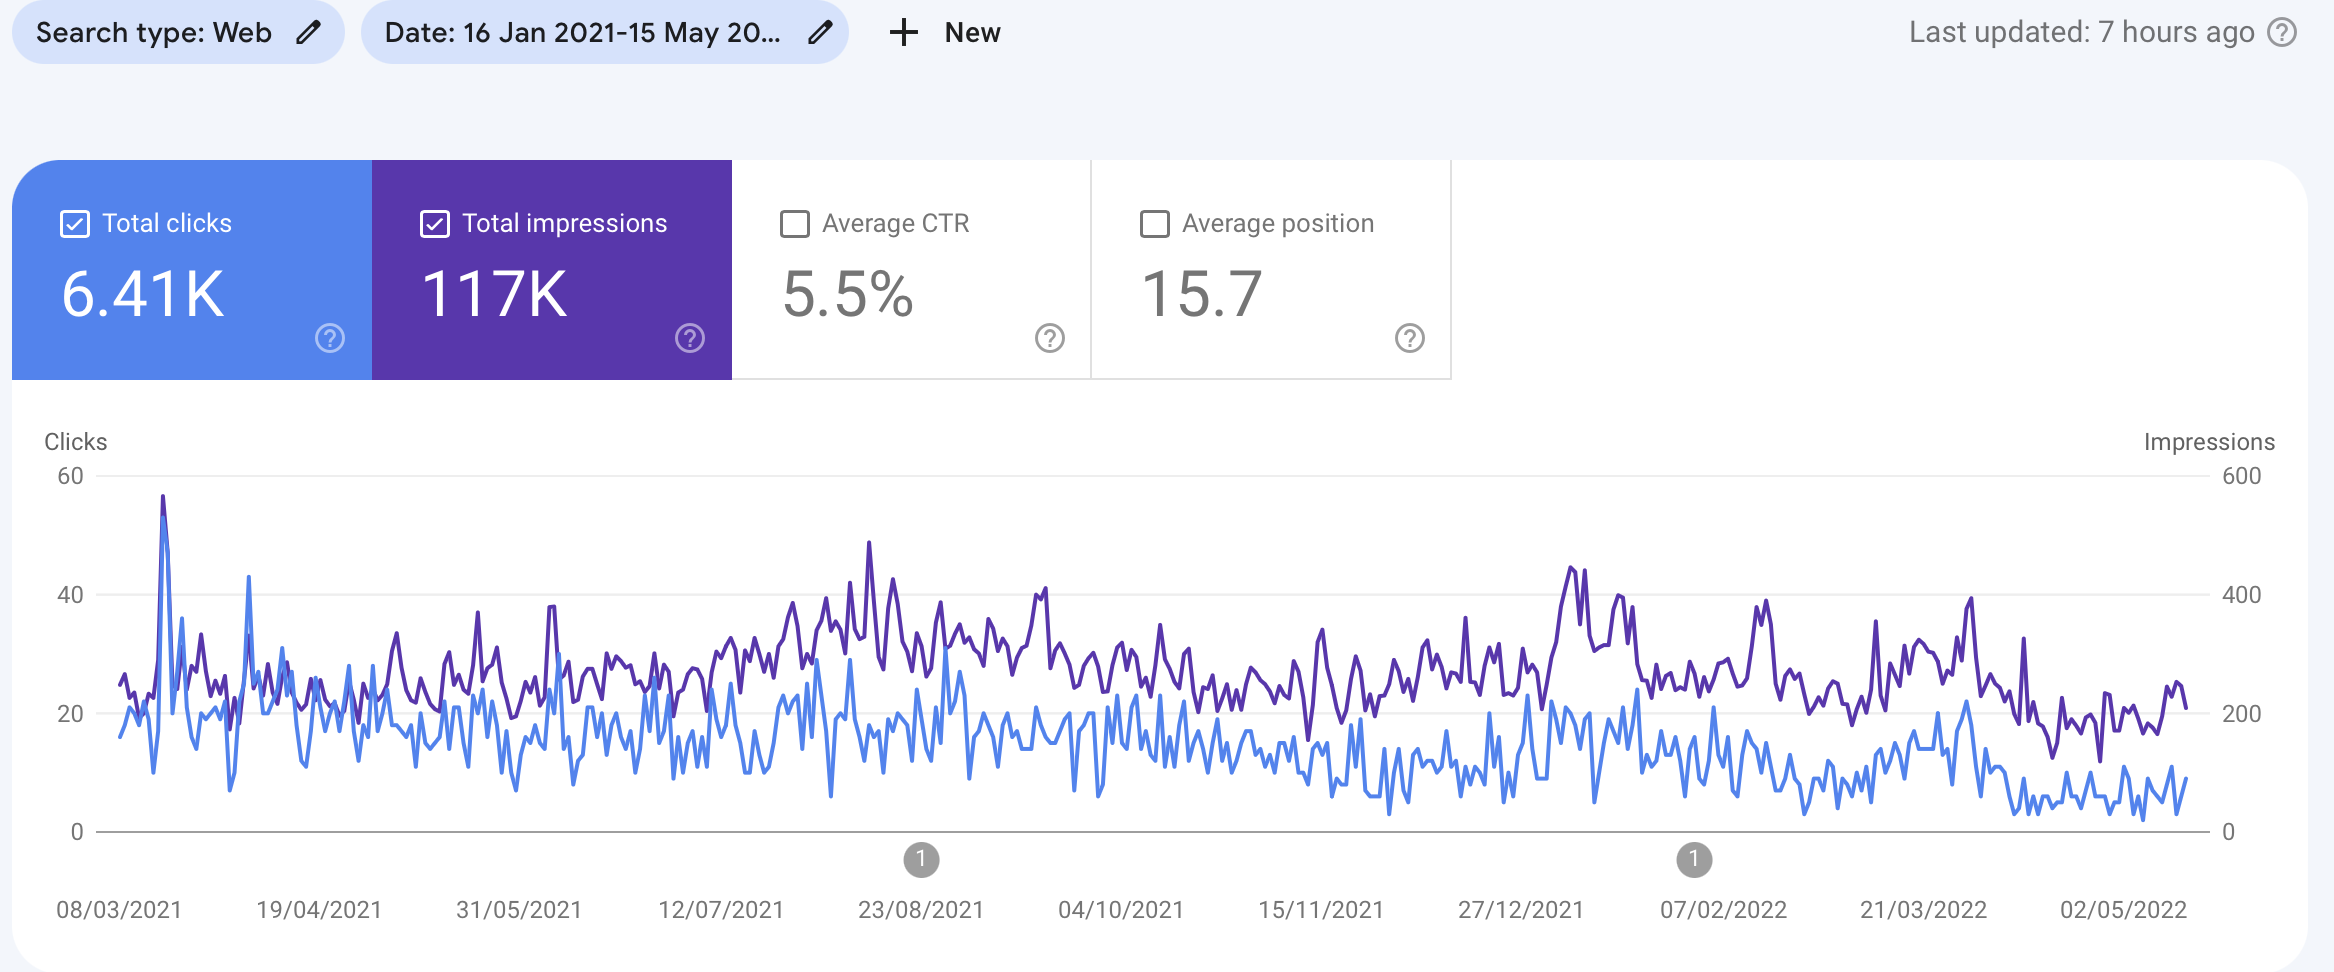Viewport: 2334px width, 972px height.
Task: Open help icon next to Last updated
Action: click(2282, 33)
